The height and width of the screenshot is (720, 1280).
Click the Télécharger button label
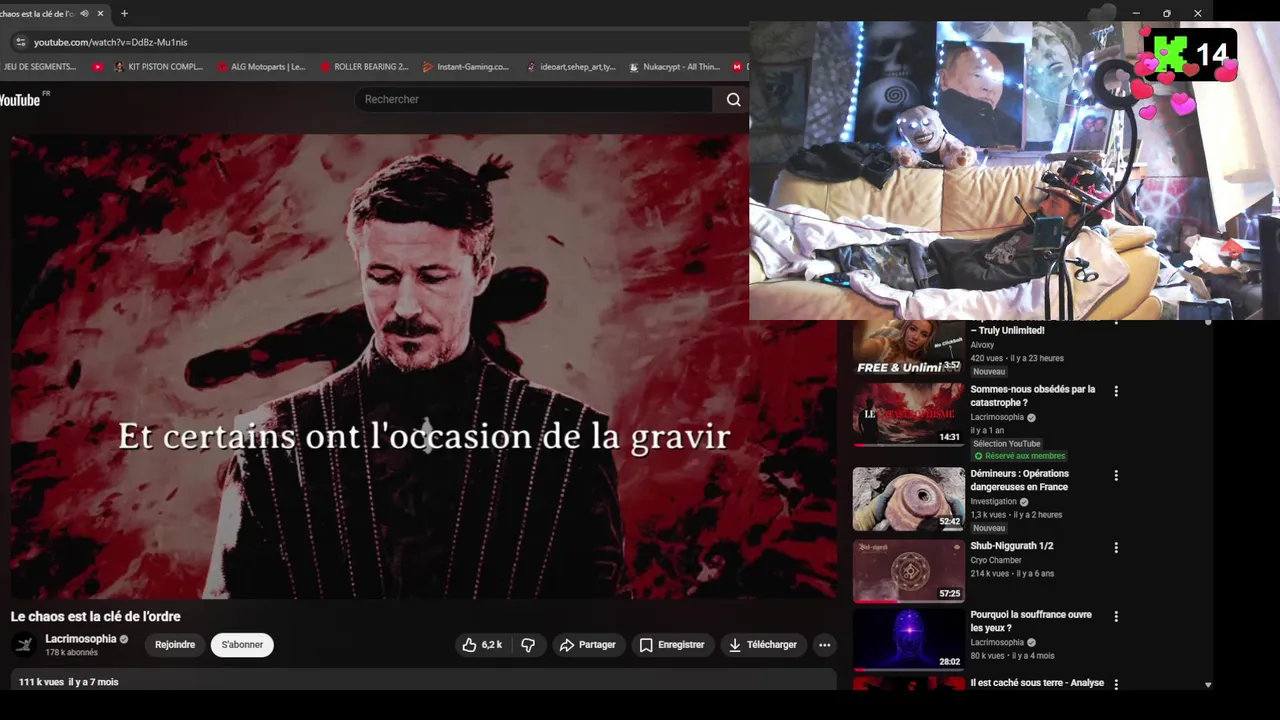[x=772, y=645]
